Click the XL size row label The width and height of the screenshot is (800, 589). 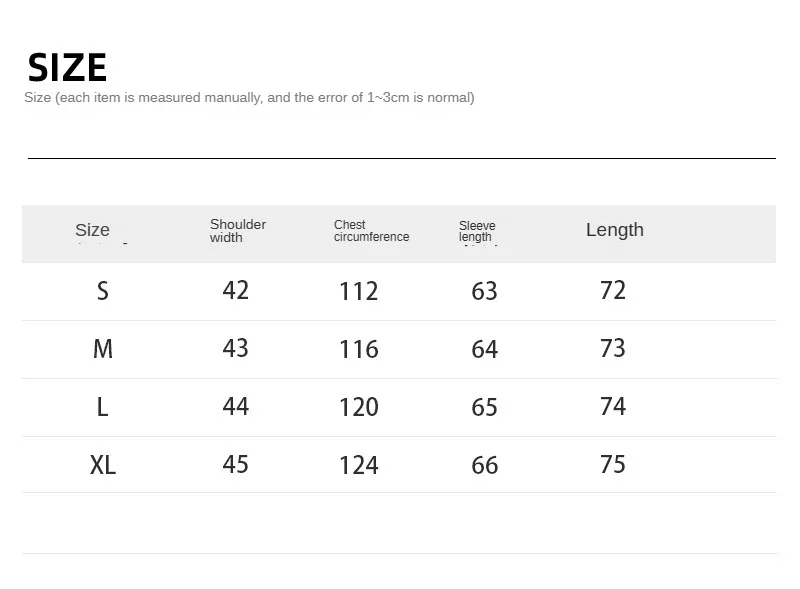(103, 465)
